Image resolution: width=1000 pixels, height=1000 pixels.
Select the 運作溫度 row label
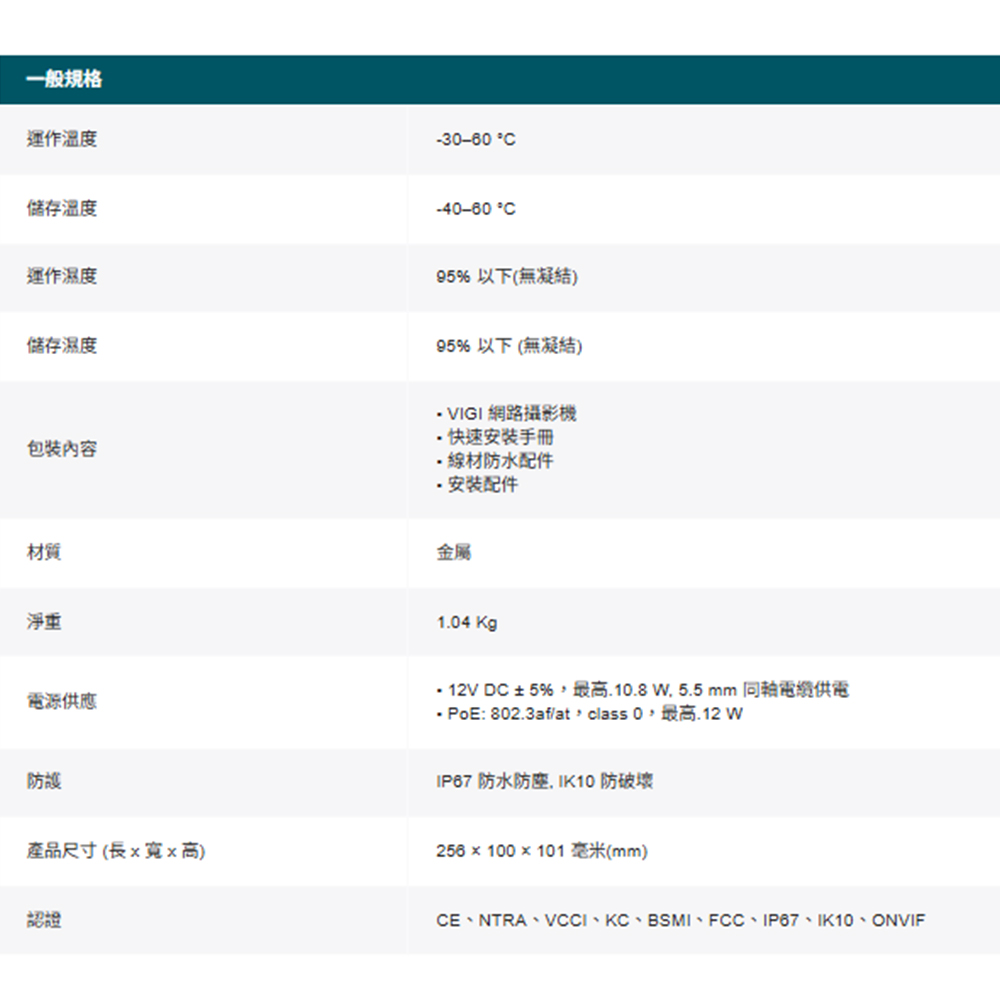(x=62, y=140)
